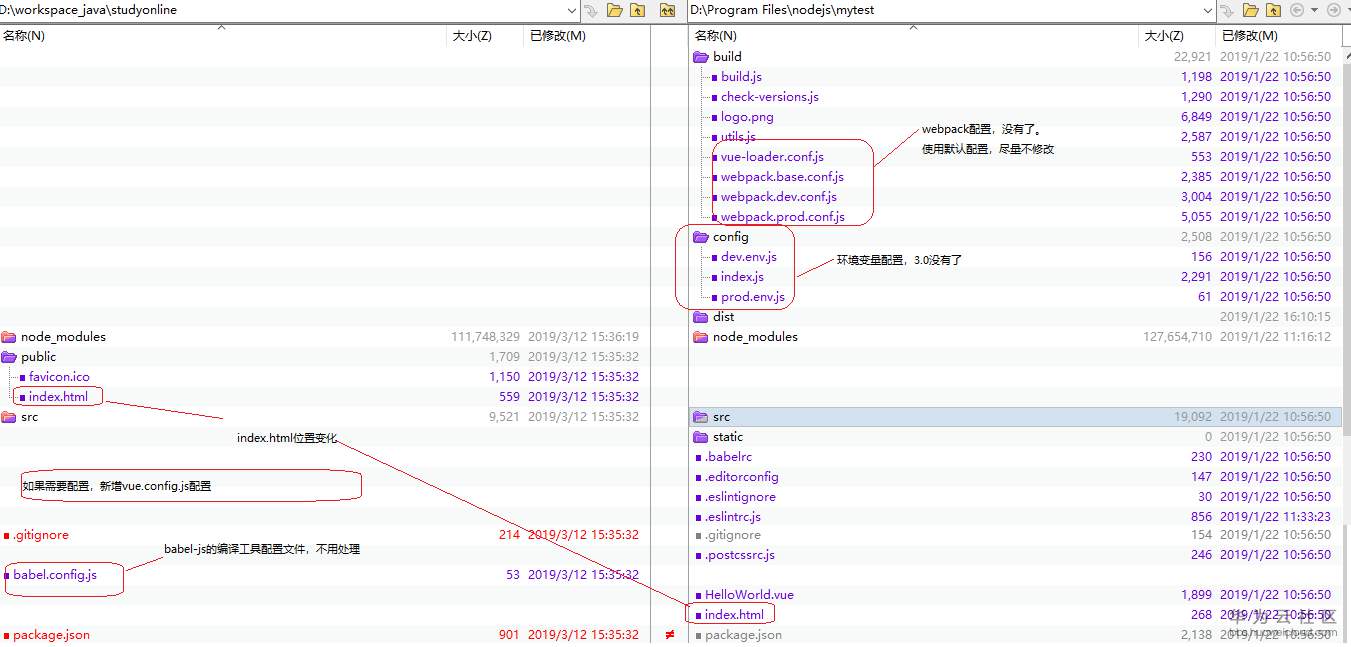Click left pane node_modules folder icon
1351x647 pixels.
(9, 337)
